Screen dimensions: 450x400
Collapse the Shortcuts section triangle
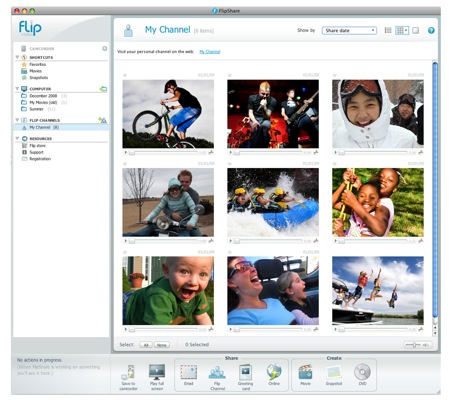coord(17,57)
